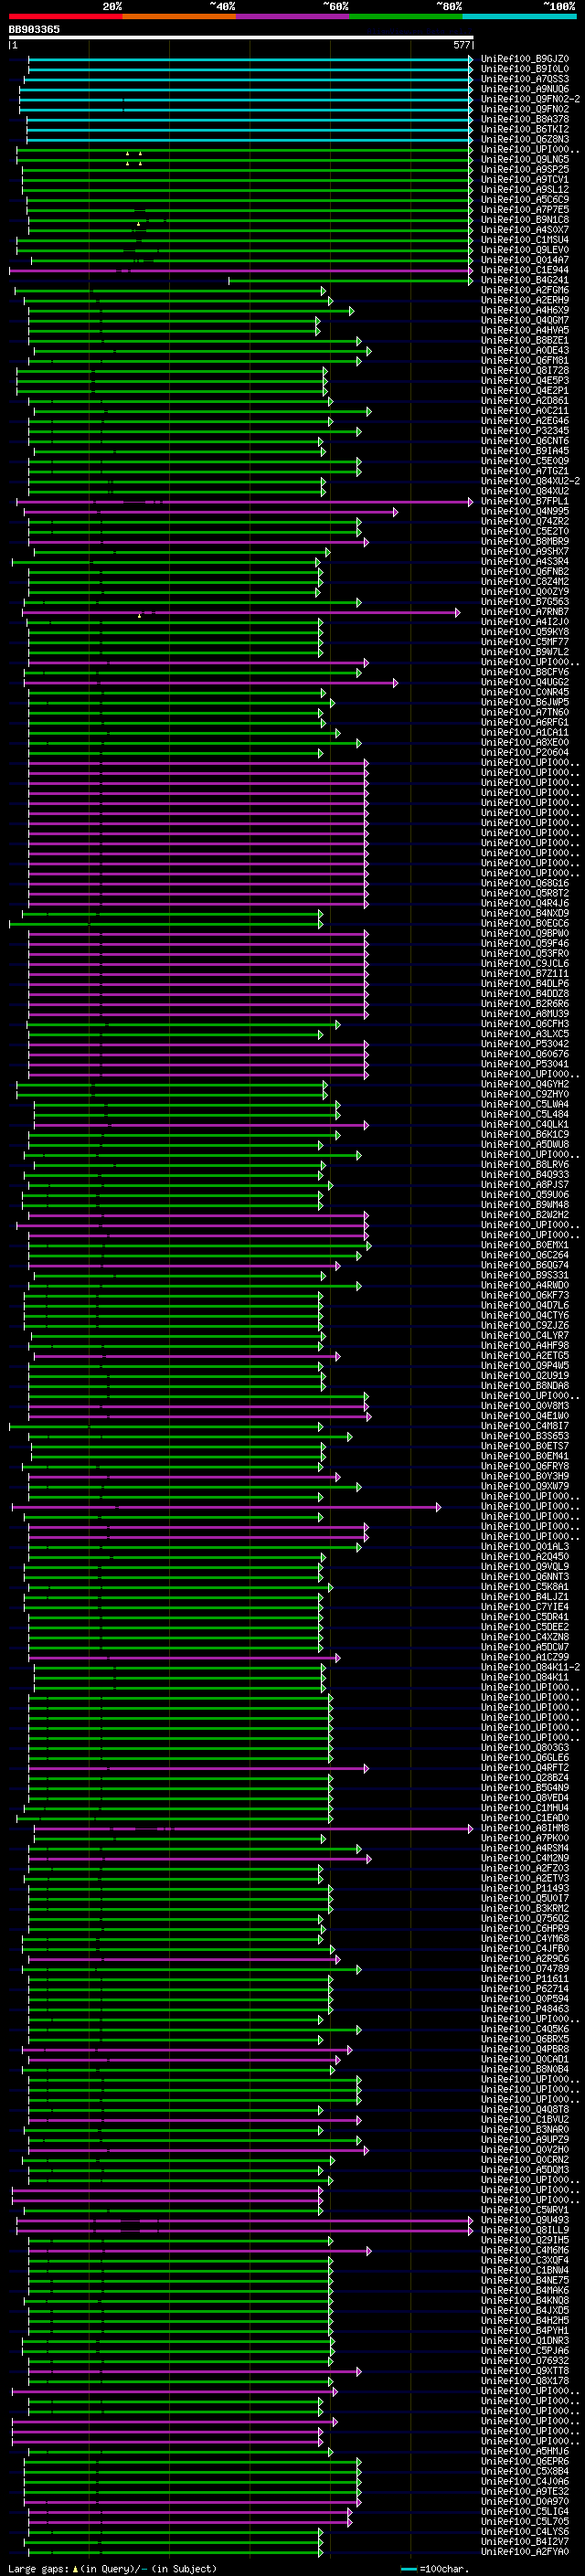Select hit label UniRef100_B7FPL1
This screenshot has height=2576, width=585.
[x=525, y=501]
